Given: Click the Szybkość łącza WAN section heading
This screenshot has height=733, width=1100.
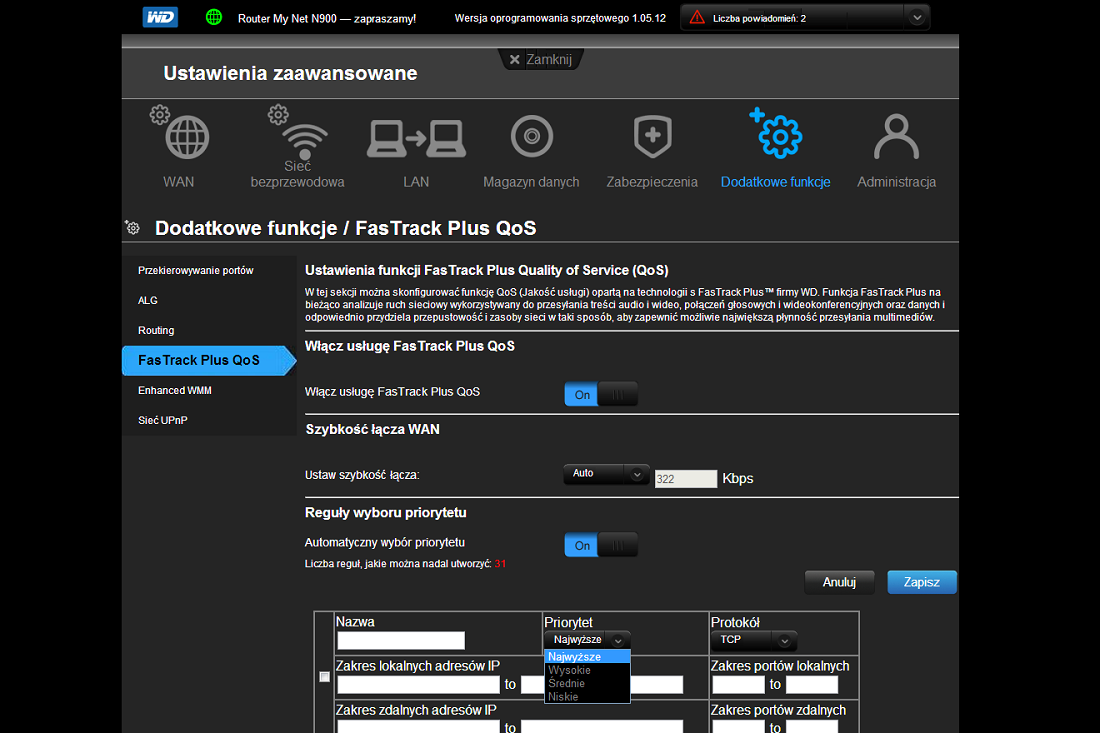Looking at the screenshot, I should pyautogui.click(x=373, y=429).
